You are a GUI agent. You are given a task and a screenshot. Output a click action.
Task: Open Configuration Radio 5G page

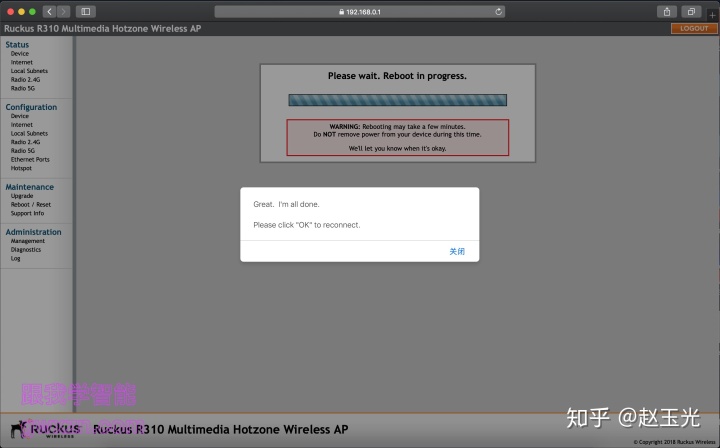pyautogui.click(x=22, y=151)
